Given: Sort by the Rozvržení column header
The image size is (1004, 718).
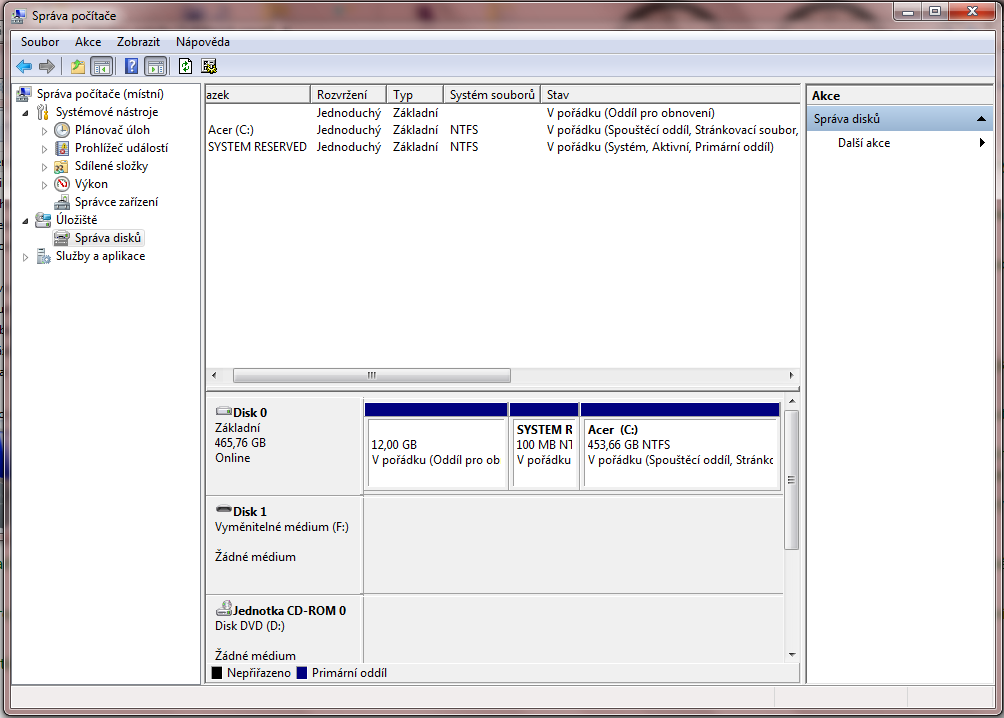Looking at the screenshot, I should (348, 94).
